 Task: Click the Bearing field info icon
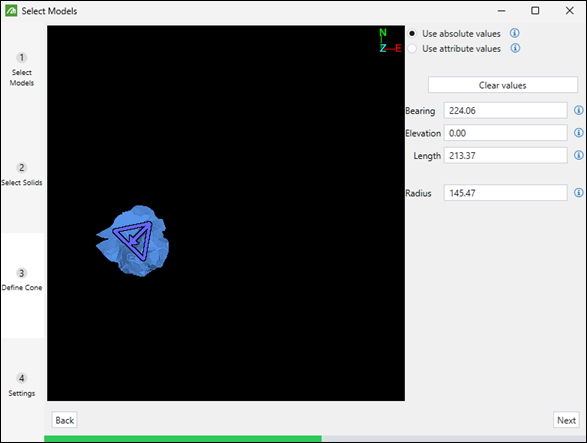pos(579,110)
